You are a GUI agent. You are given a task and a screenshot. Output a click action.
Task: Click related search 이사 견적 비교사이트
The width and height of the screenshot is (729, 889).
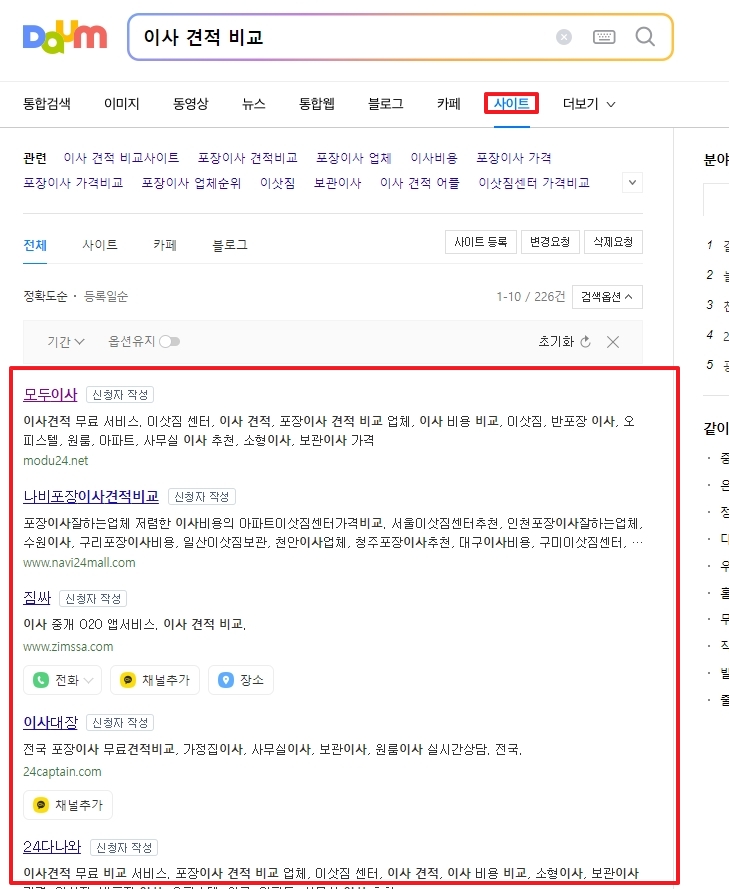[x=121, y=158]
